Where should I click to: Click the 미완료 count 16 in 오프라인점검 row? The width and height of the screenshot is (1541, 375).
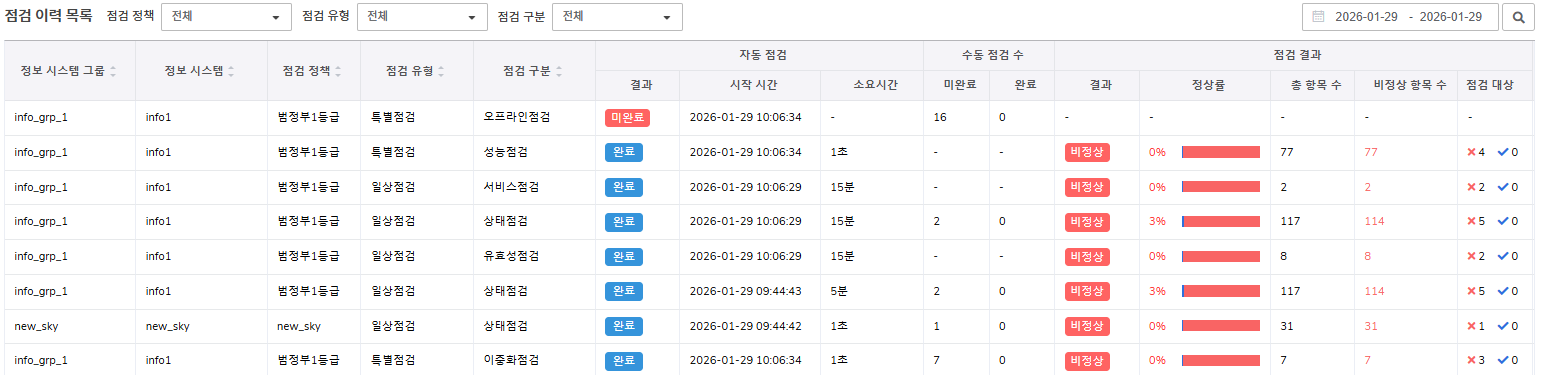tap(940, 118)
